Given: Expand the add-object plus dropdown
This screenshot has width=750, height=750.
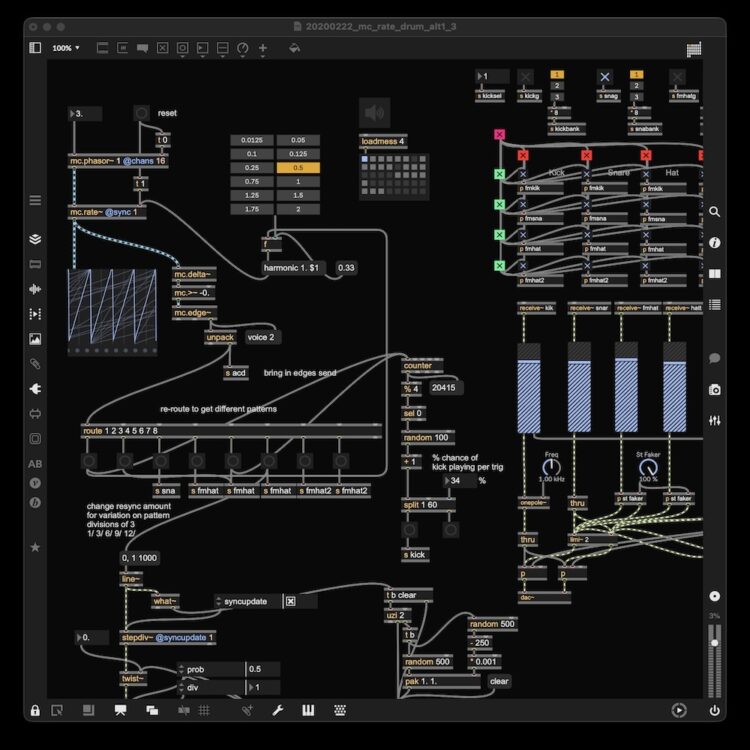Looking at the screenshot, I should coord(263,47).
